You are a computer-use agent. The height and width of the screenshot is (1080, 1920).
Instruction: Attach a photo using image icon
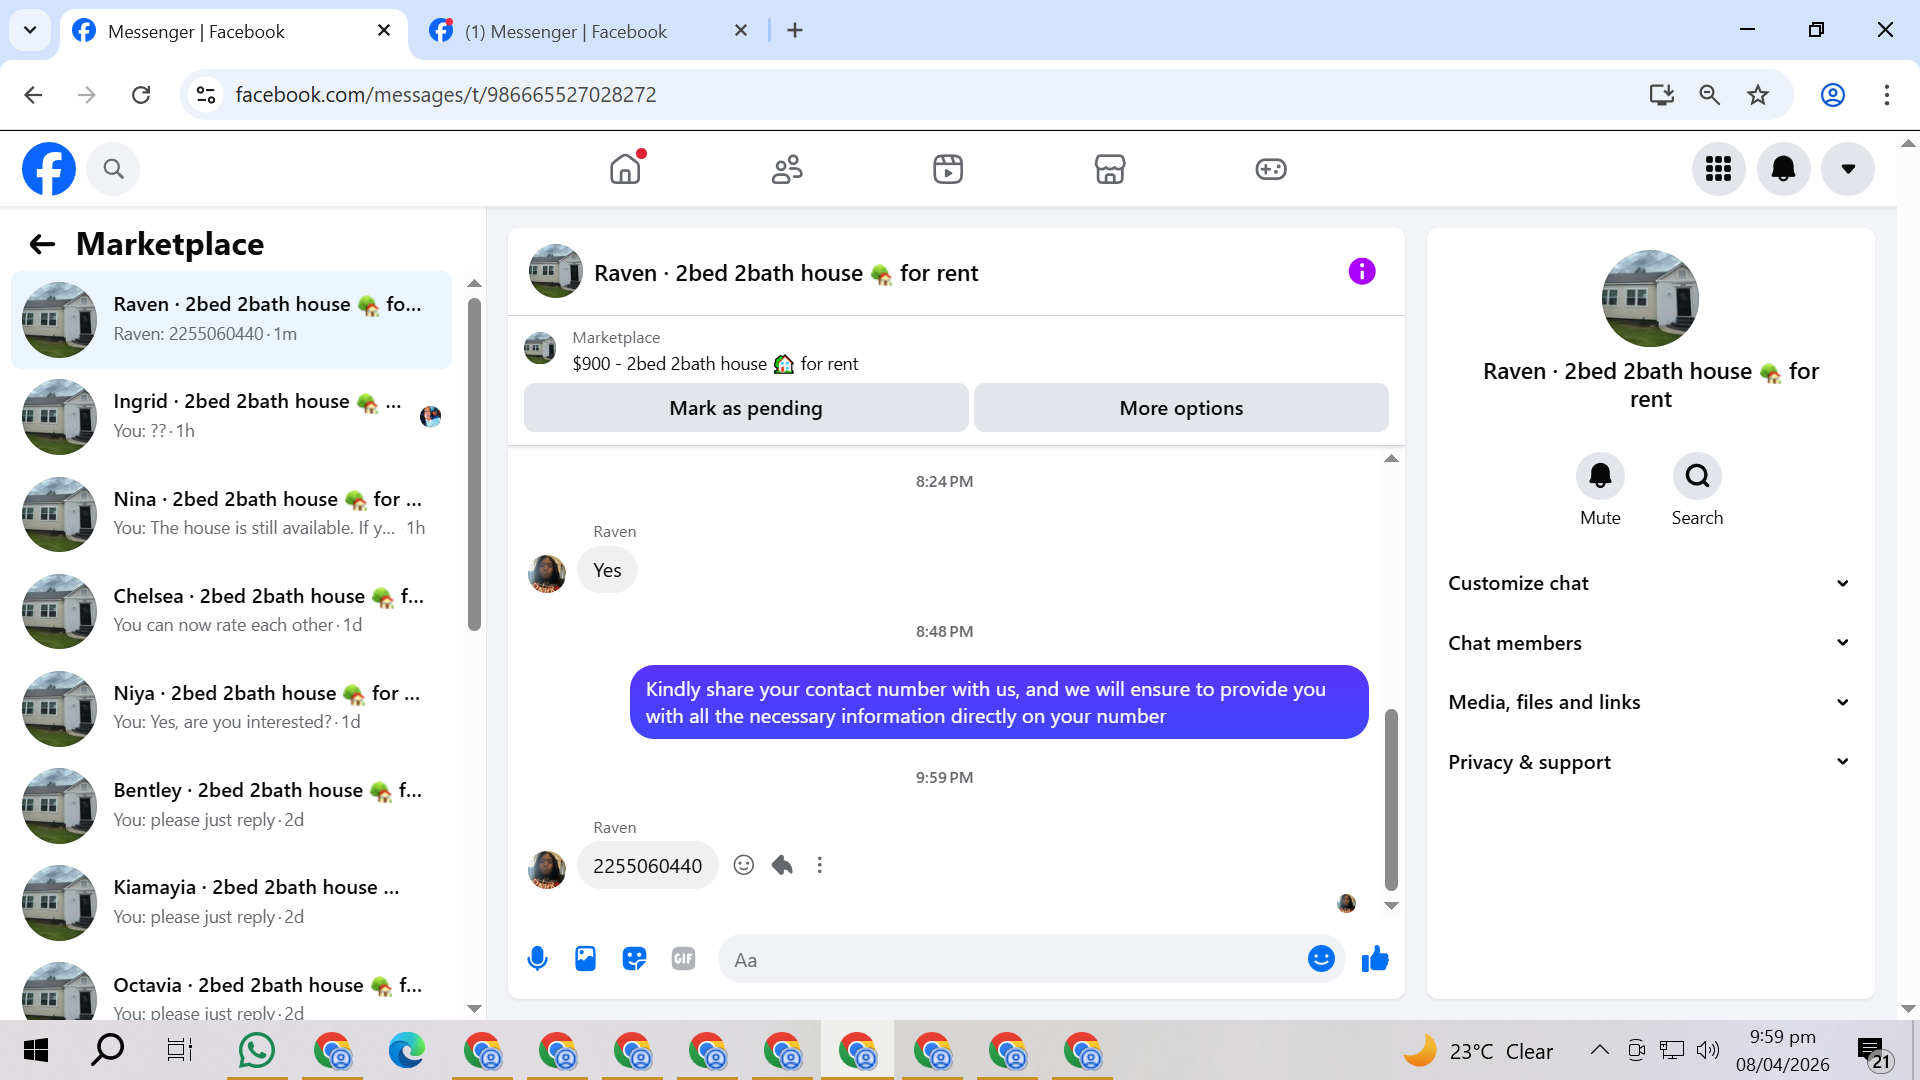click(585, 959)
